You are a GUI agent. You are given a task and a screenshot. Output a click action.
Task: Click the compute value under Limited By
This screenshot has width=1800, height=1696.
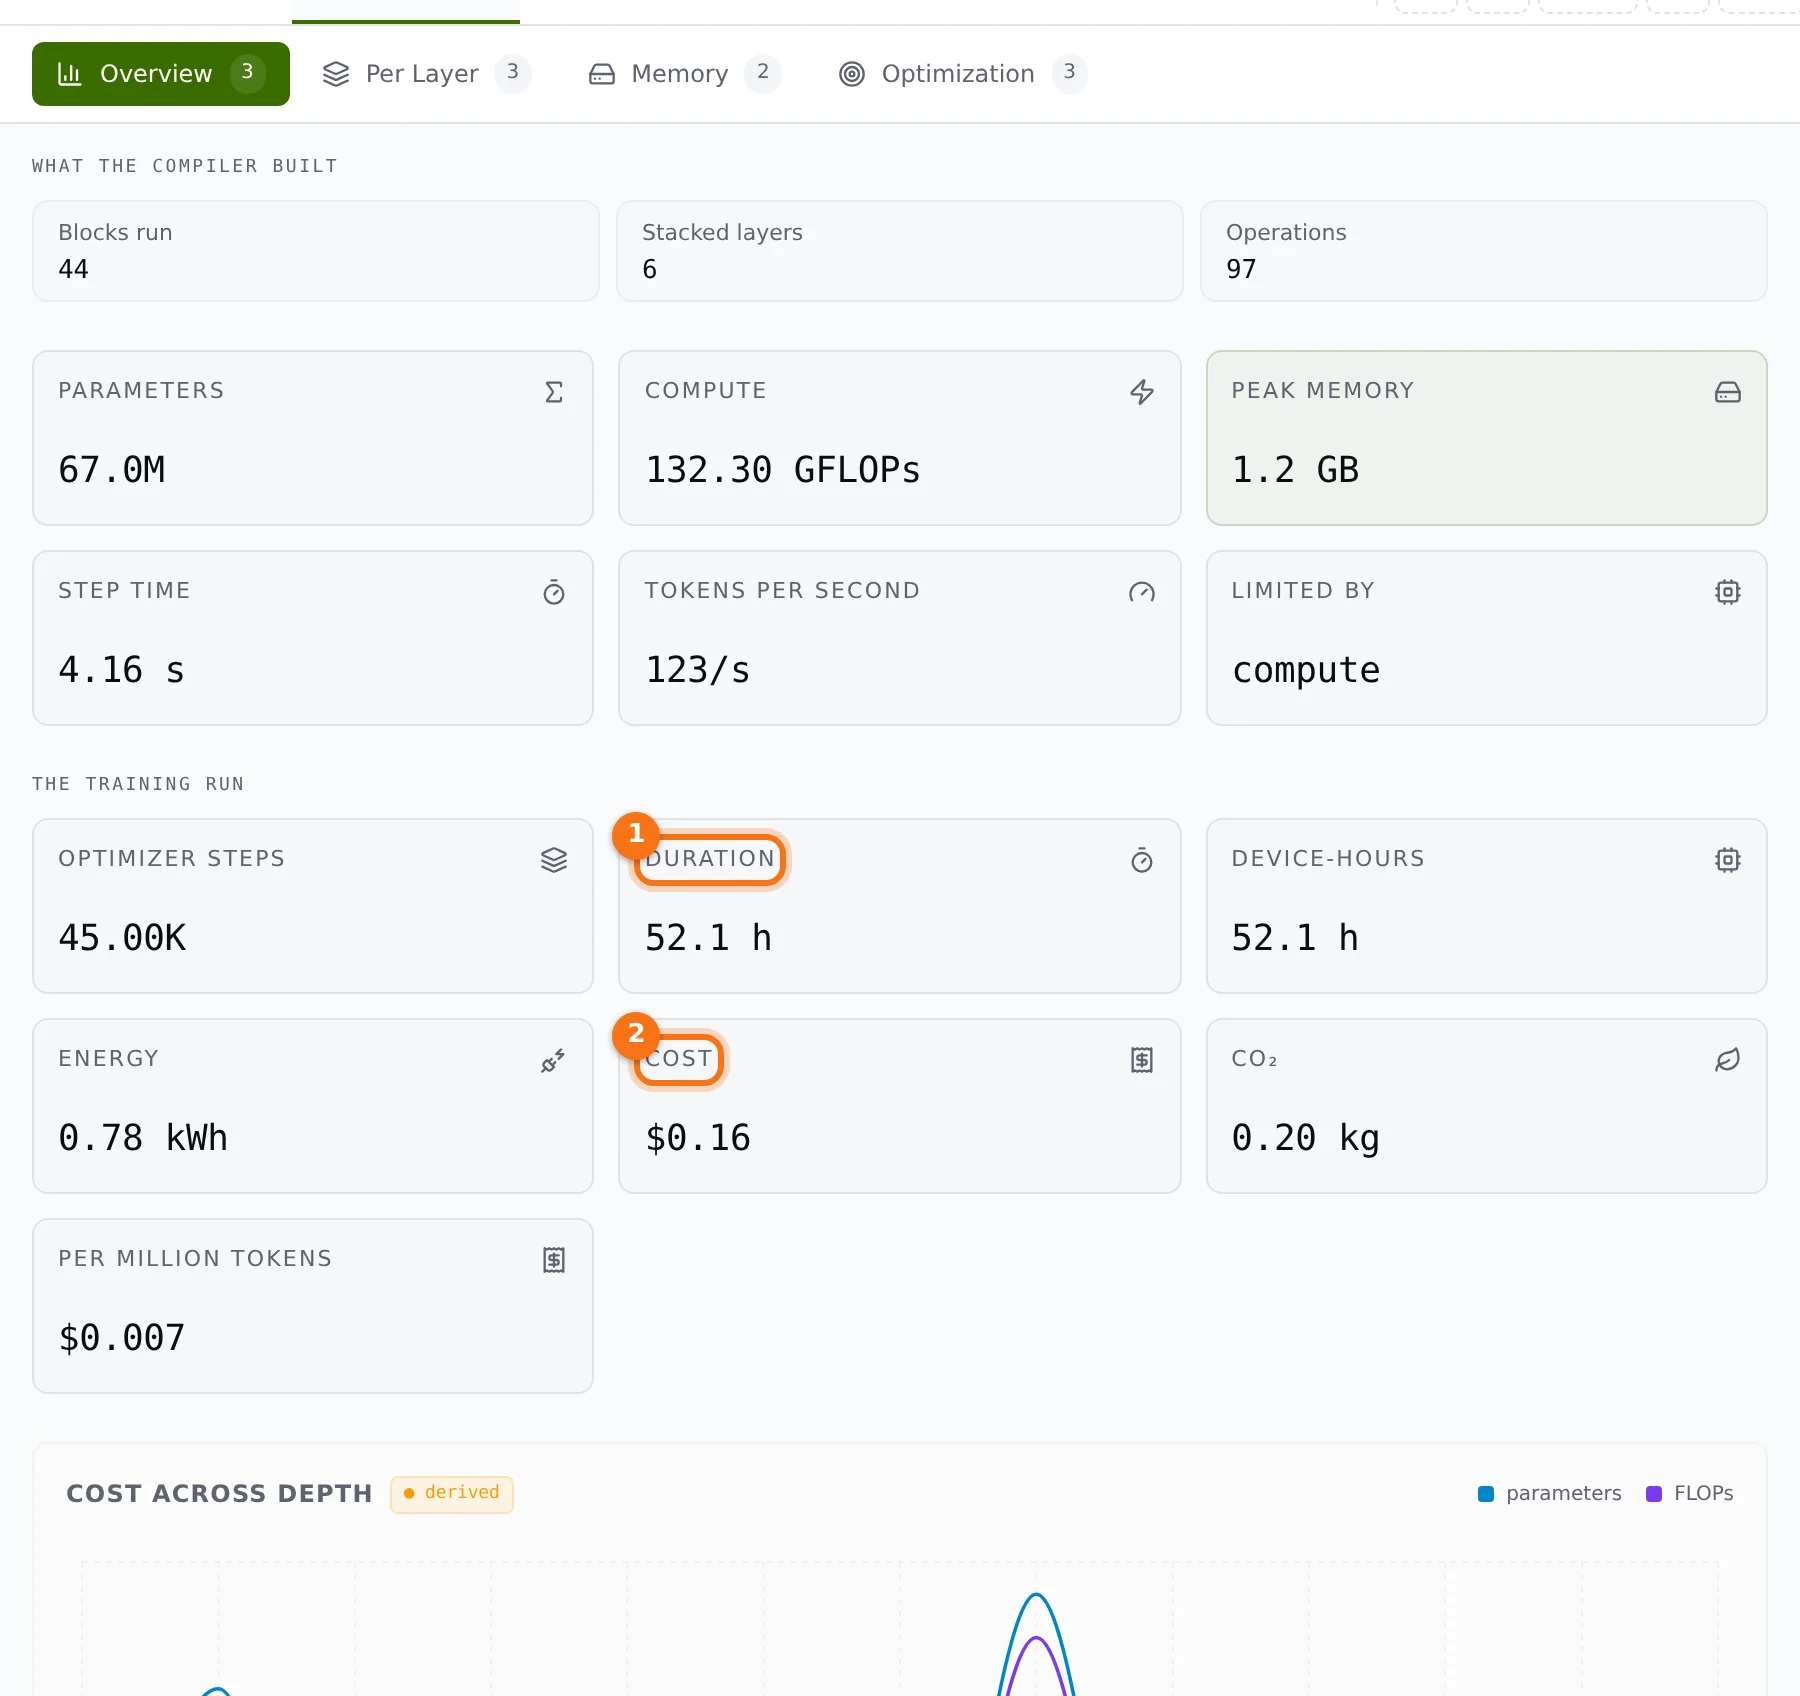(x=1306, y=671)
